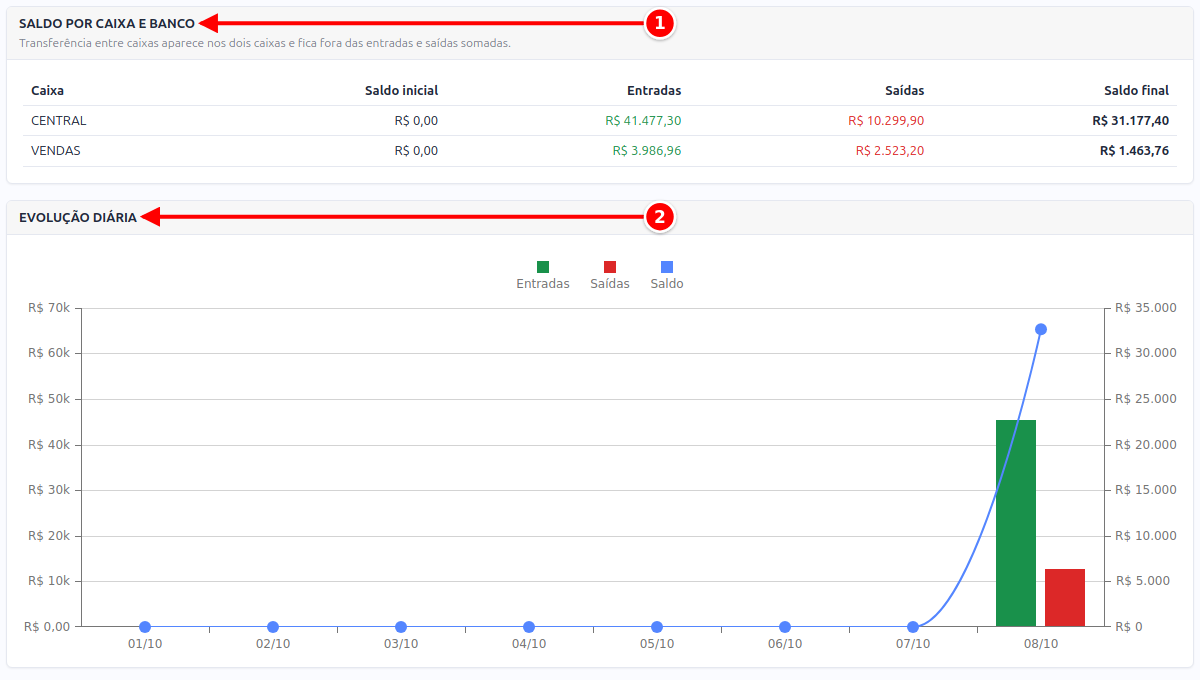
Task: Click the CENTRAL caixa name
Action: tap(59, 121)
